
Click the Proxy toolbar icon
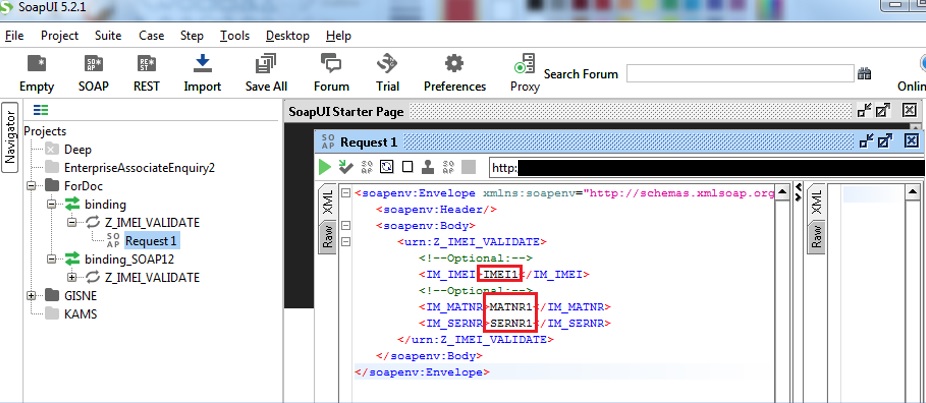click(x=524, y=65)
